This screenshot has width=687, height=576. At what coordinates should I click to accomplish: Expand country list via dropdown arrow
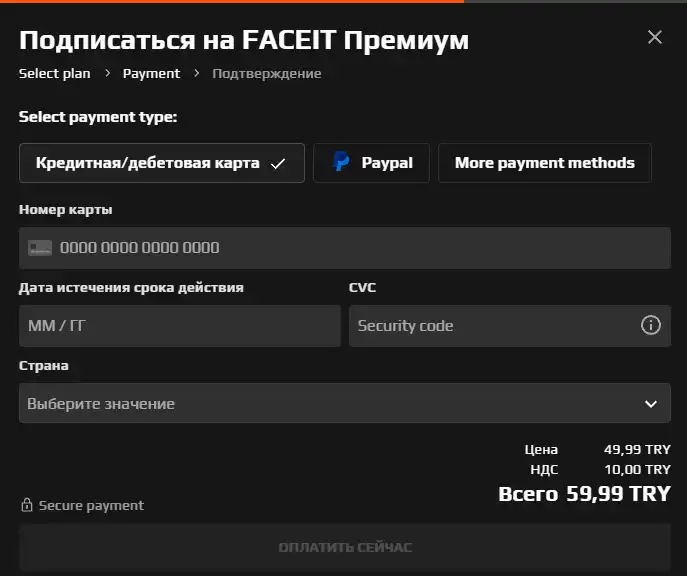[x=651, y=403]
